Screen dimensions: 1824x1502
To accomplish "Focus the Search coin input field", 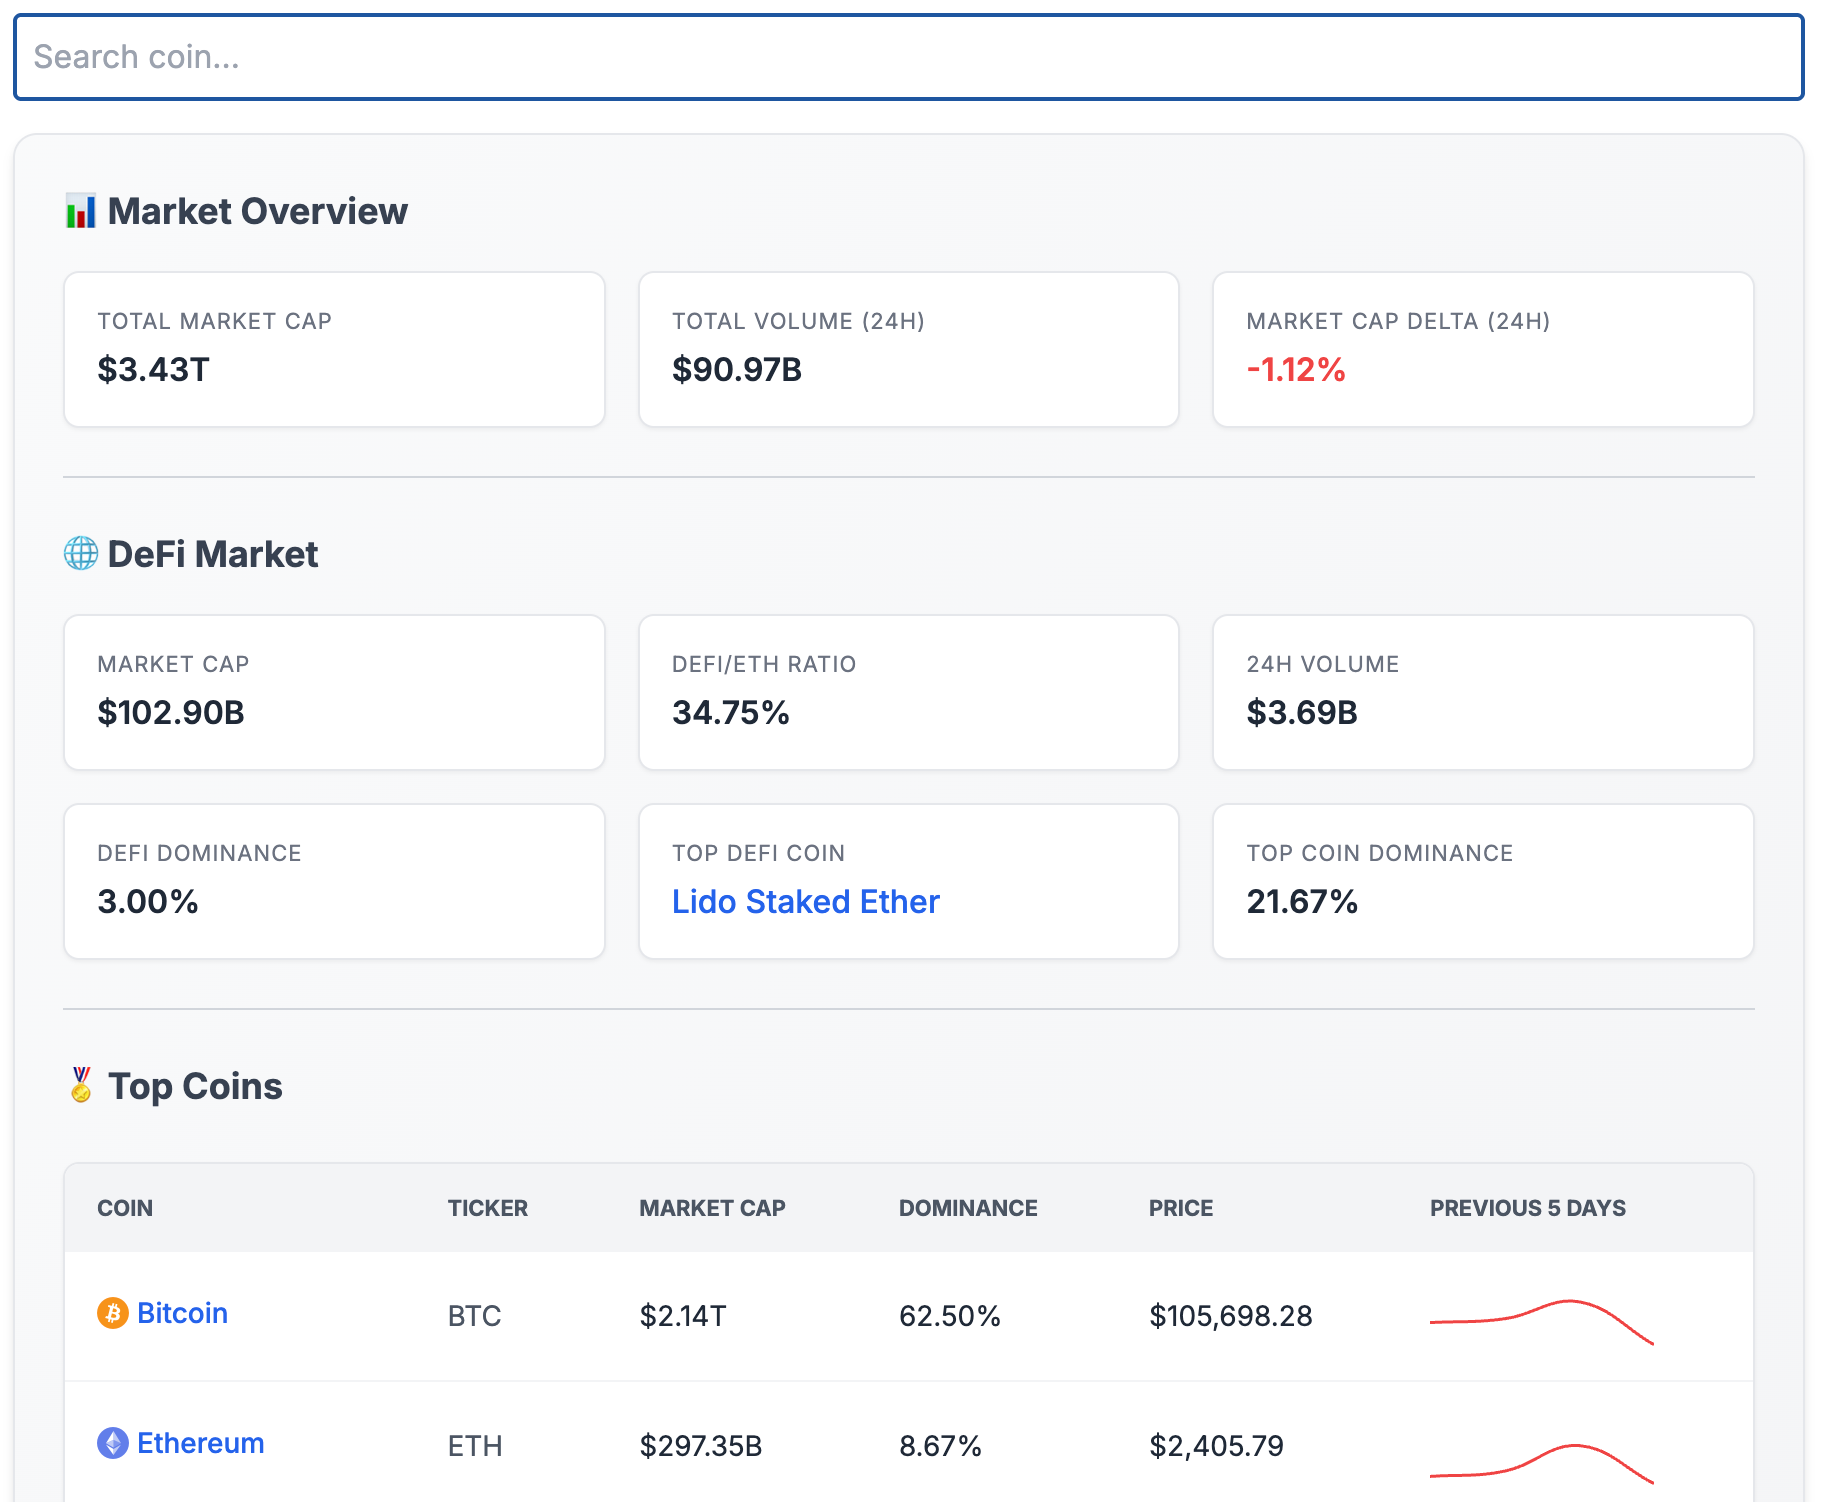I will click(908, 57).
